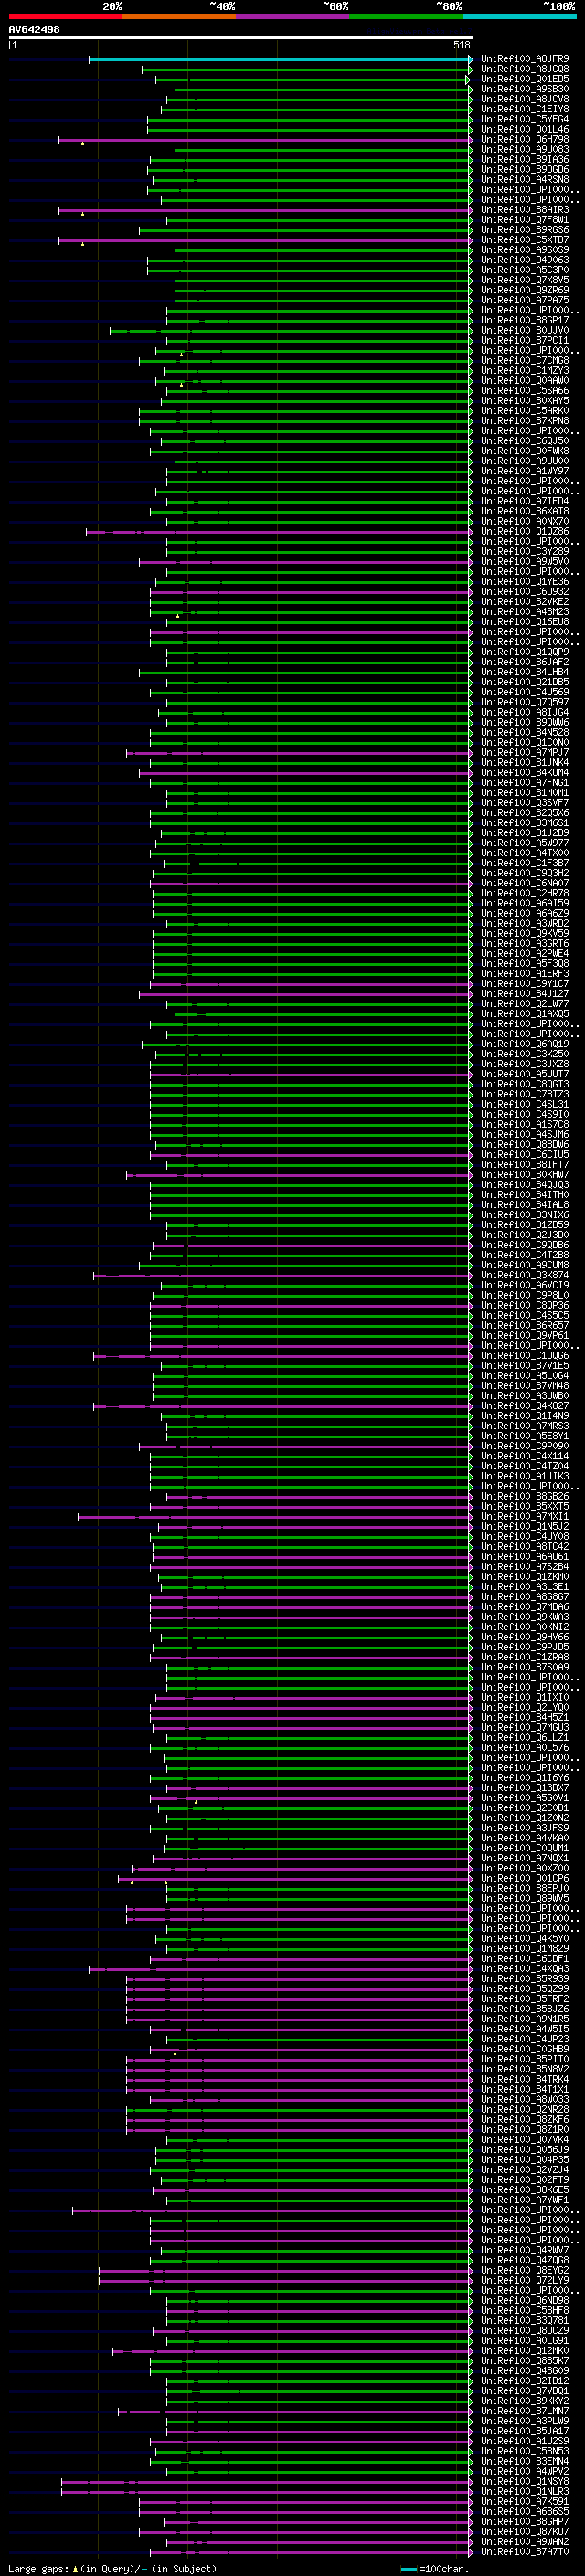The height and width of the screenshot is (2576, 585).
Task: Open the UniRef100_A5UUT7 hit
Action: click(524, 1074)
